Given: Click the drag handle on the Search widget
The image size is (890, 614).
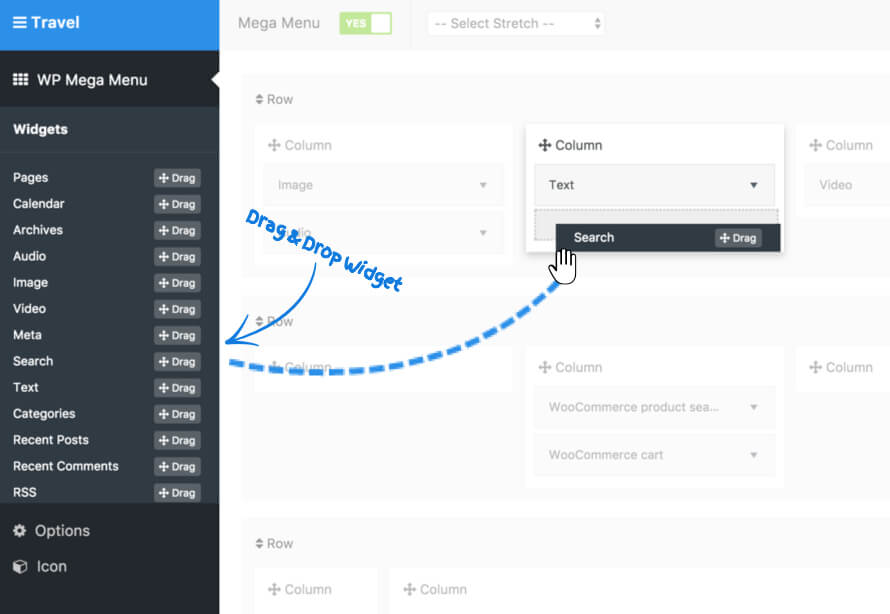Looking at the screenshot, I should [x=737, y=237].
